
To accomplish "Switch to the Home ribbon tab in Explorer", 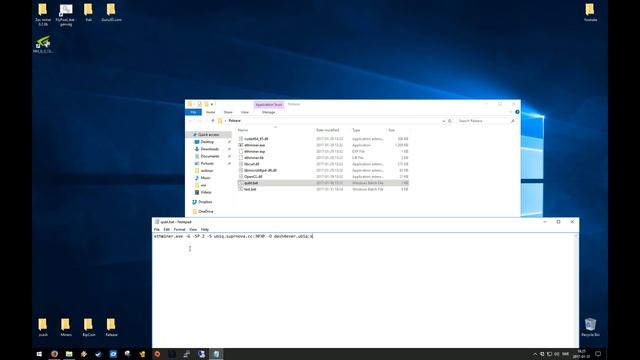I will 211,112.
